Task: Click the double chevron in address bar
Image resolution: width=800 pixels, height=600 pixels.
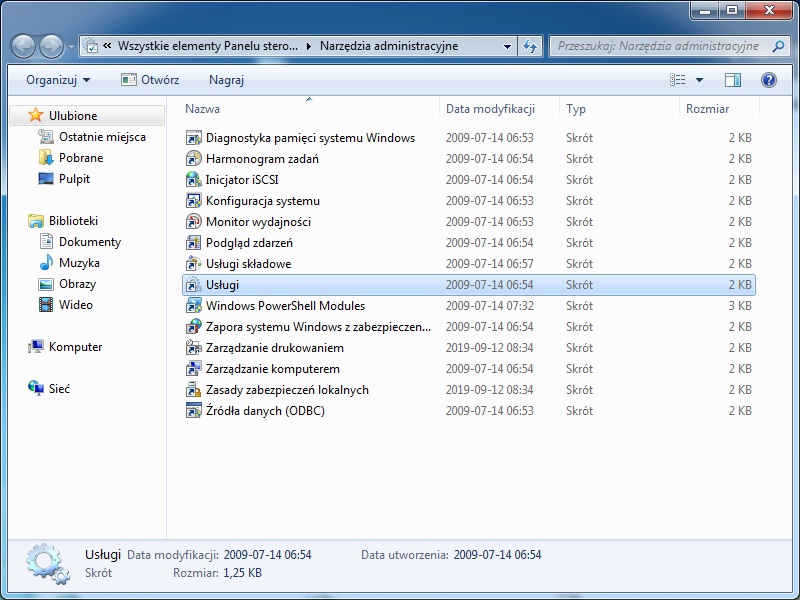Action: pyautogui.click(x=107, y=46)
